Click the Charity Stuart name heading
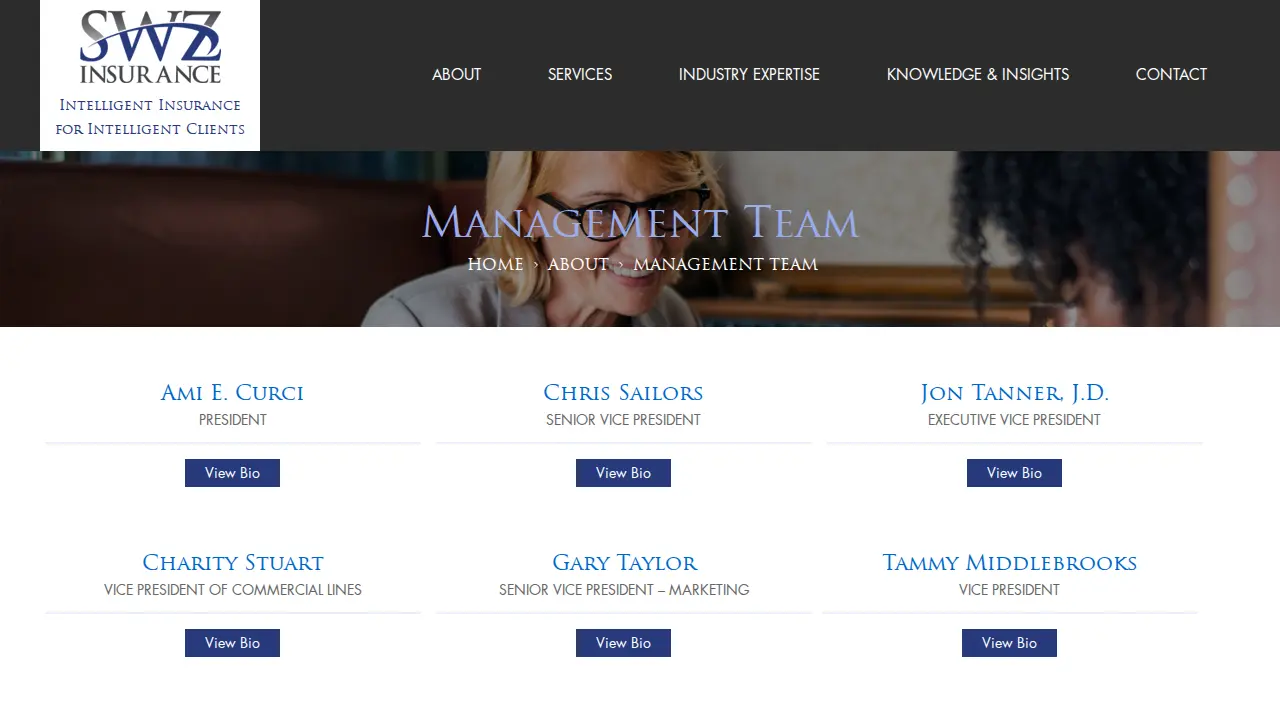Screen dimensions: 1280x720 [232, 563]
